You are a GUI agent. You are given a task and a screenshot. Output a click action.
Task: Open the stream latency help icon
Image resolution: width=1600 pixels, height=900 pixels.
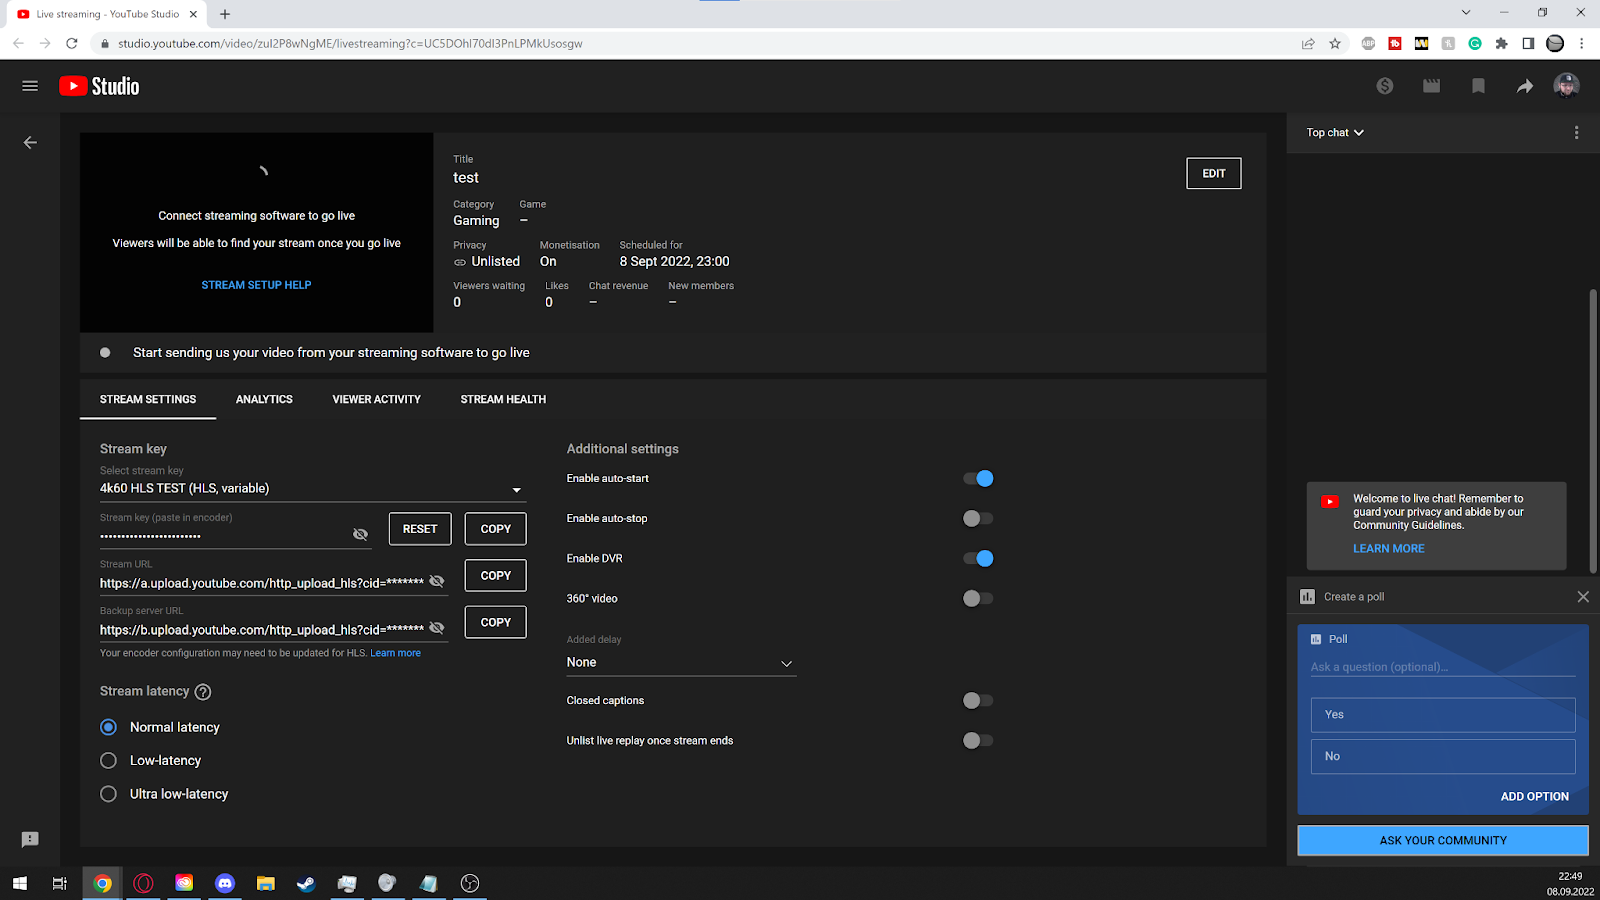point(203,692)
